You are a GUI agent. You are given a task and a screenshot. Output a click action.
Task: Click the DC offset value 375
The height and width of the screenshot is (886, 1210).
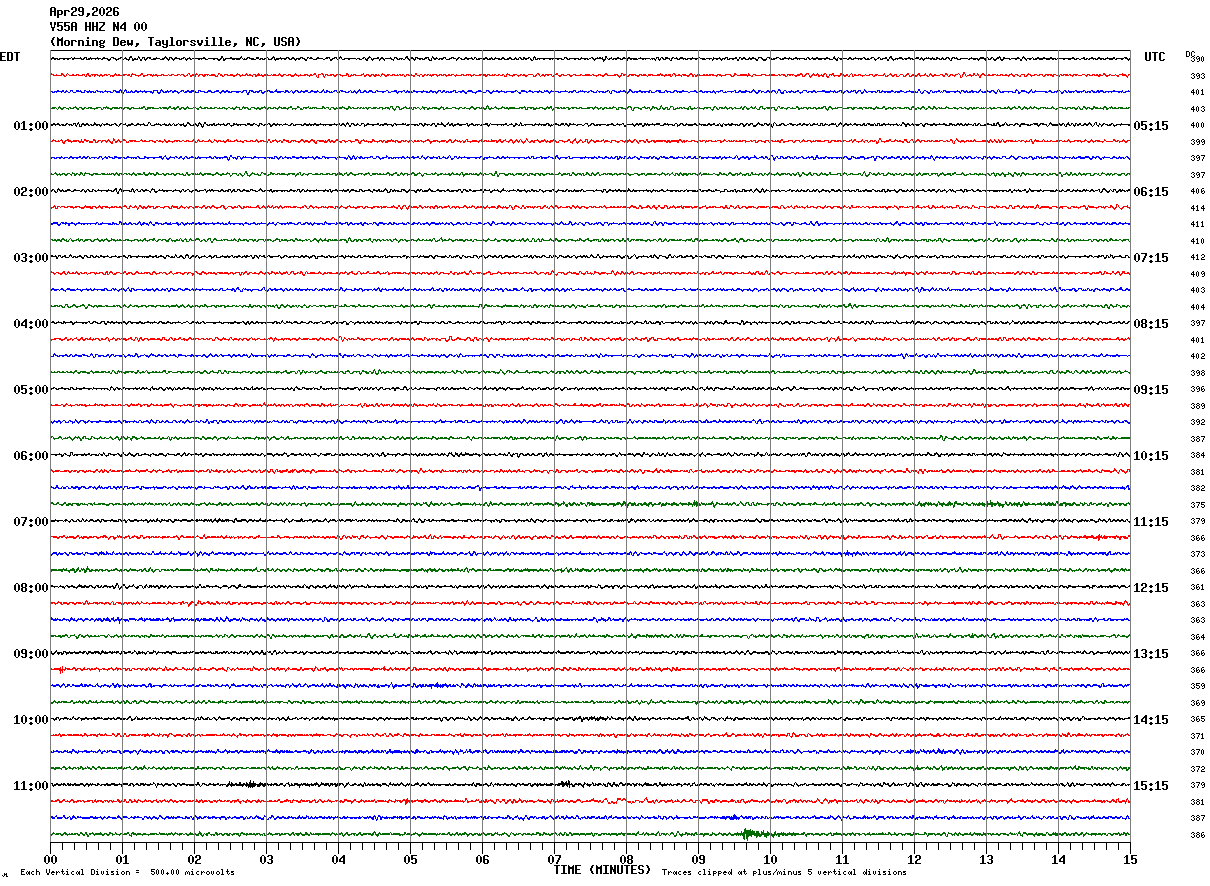coord(1197,505)
